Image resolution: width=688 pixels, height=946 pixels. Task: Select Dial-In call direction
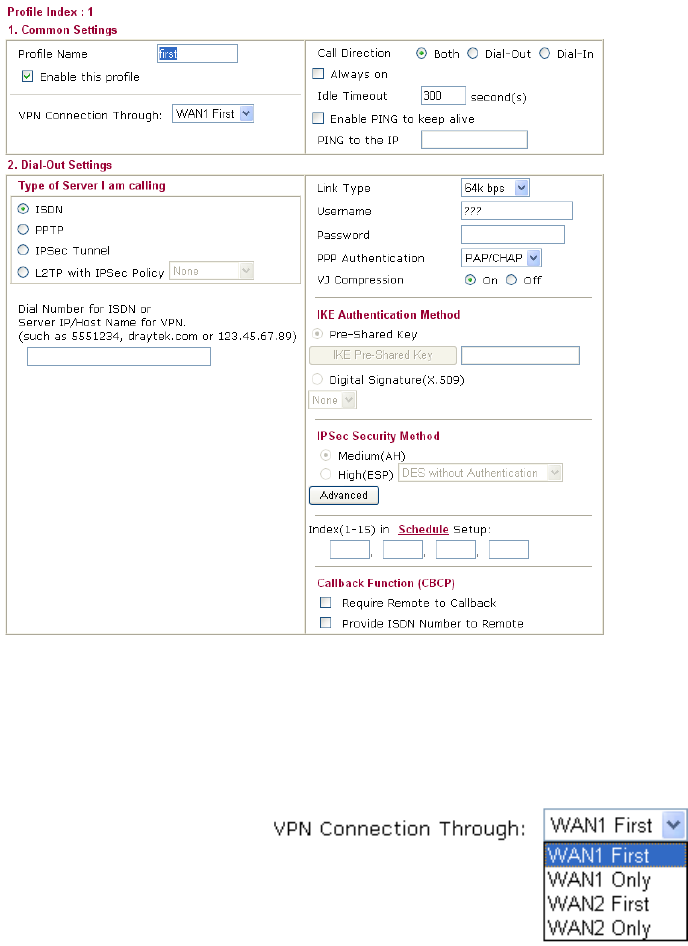click(545, 54)
